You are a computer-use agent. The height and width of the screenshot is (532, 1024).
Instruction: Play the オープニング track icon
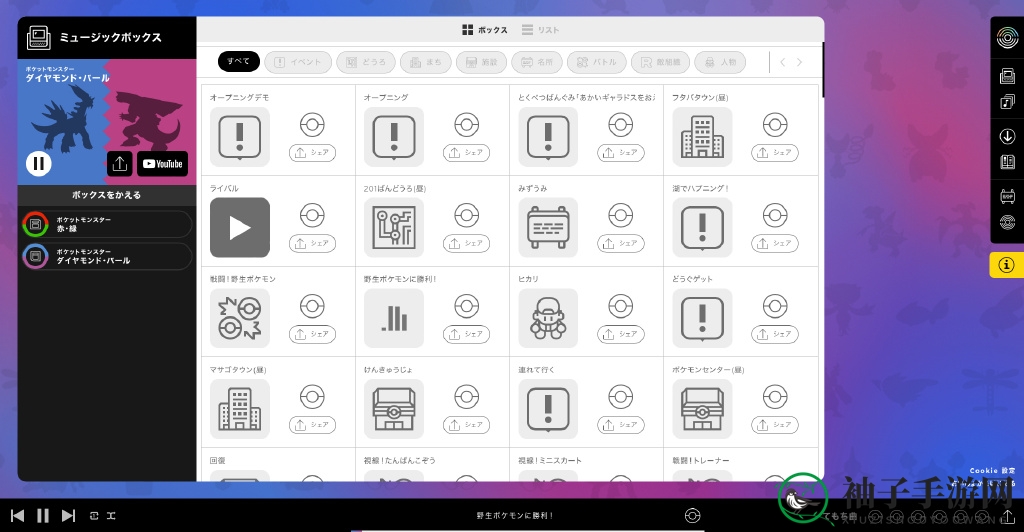(394, 137)
